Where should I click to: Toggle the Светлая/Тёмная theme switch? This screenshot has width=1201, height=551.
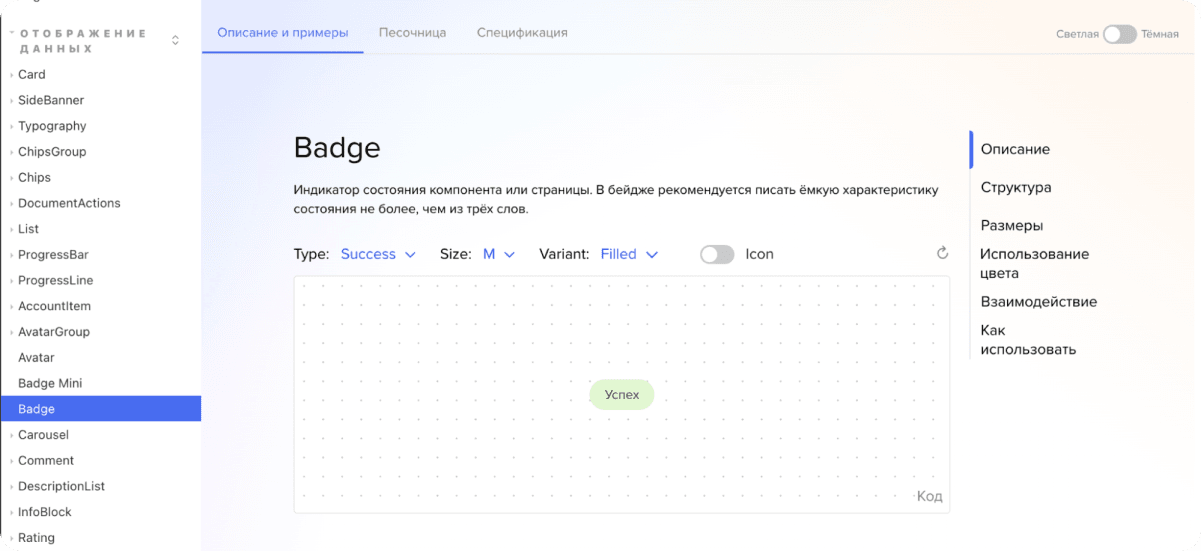[x=1119, y=34]
